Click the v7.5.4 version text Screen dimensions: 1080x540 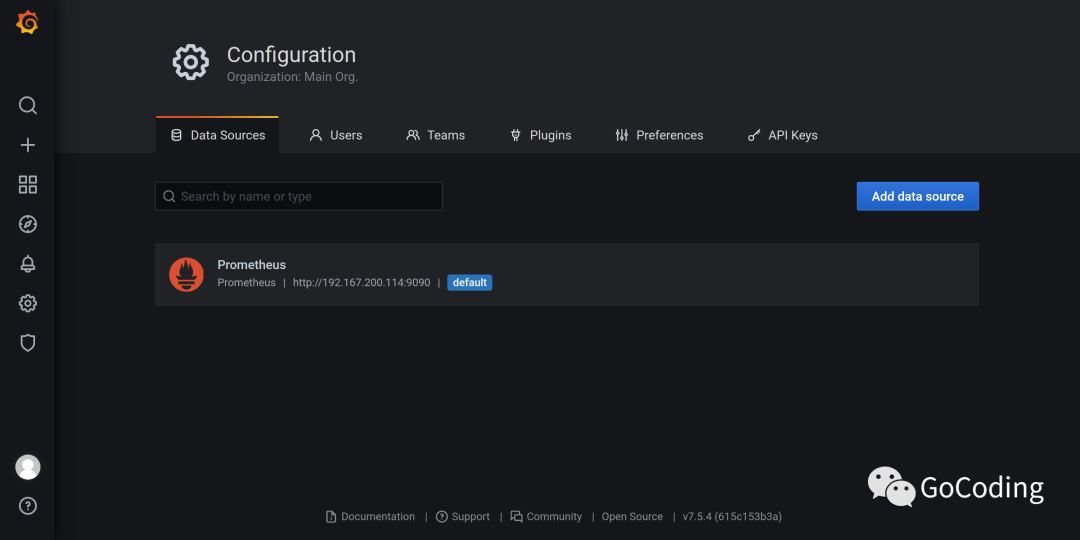tap(732, 517)
